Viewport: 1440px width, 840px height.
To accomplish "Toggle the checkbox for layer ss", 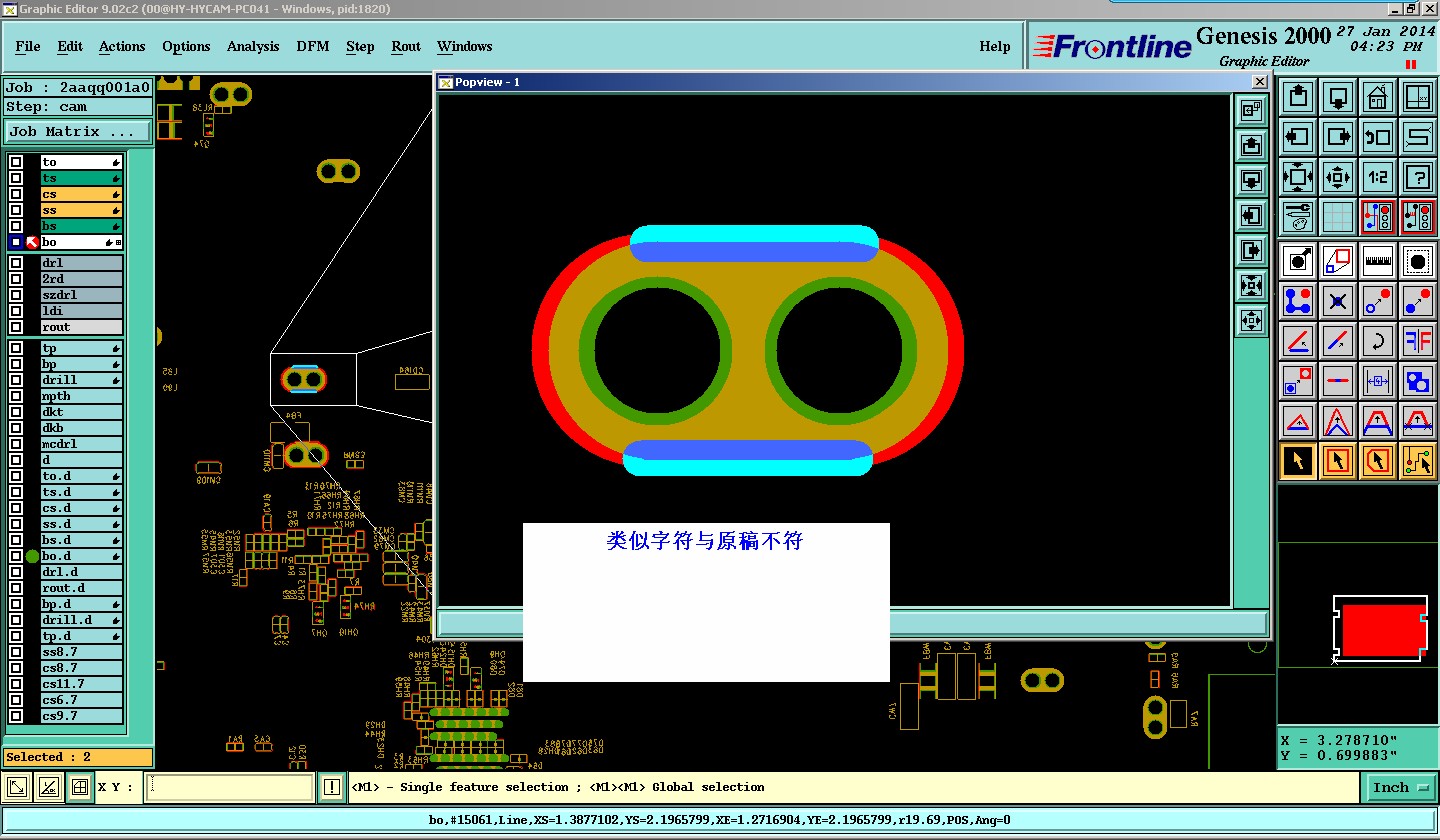I will (16, 210).
